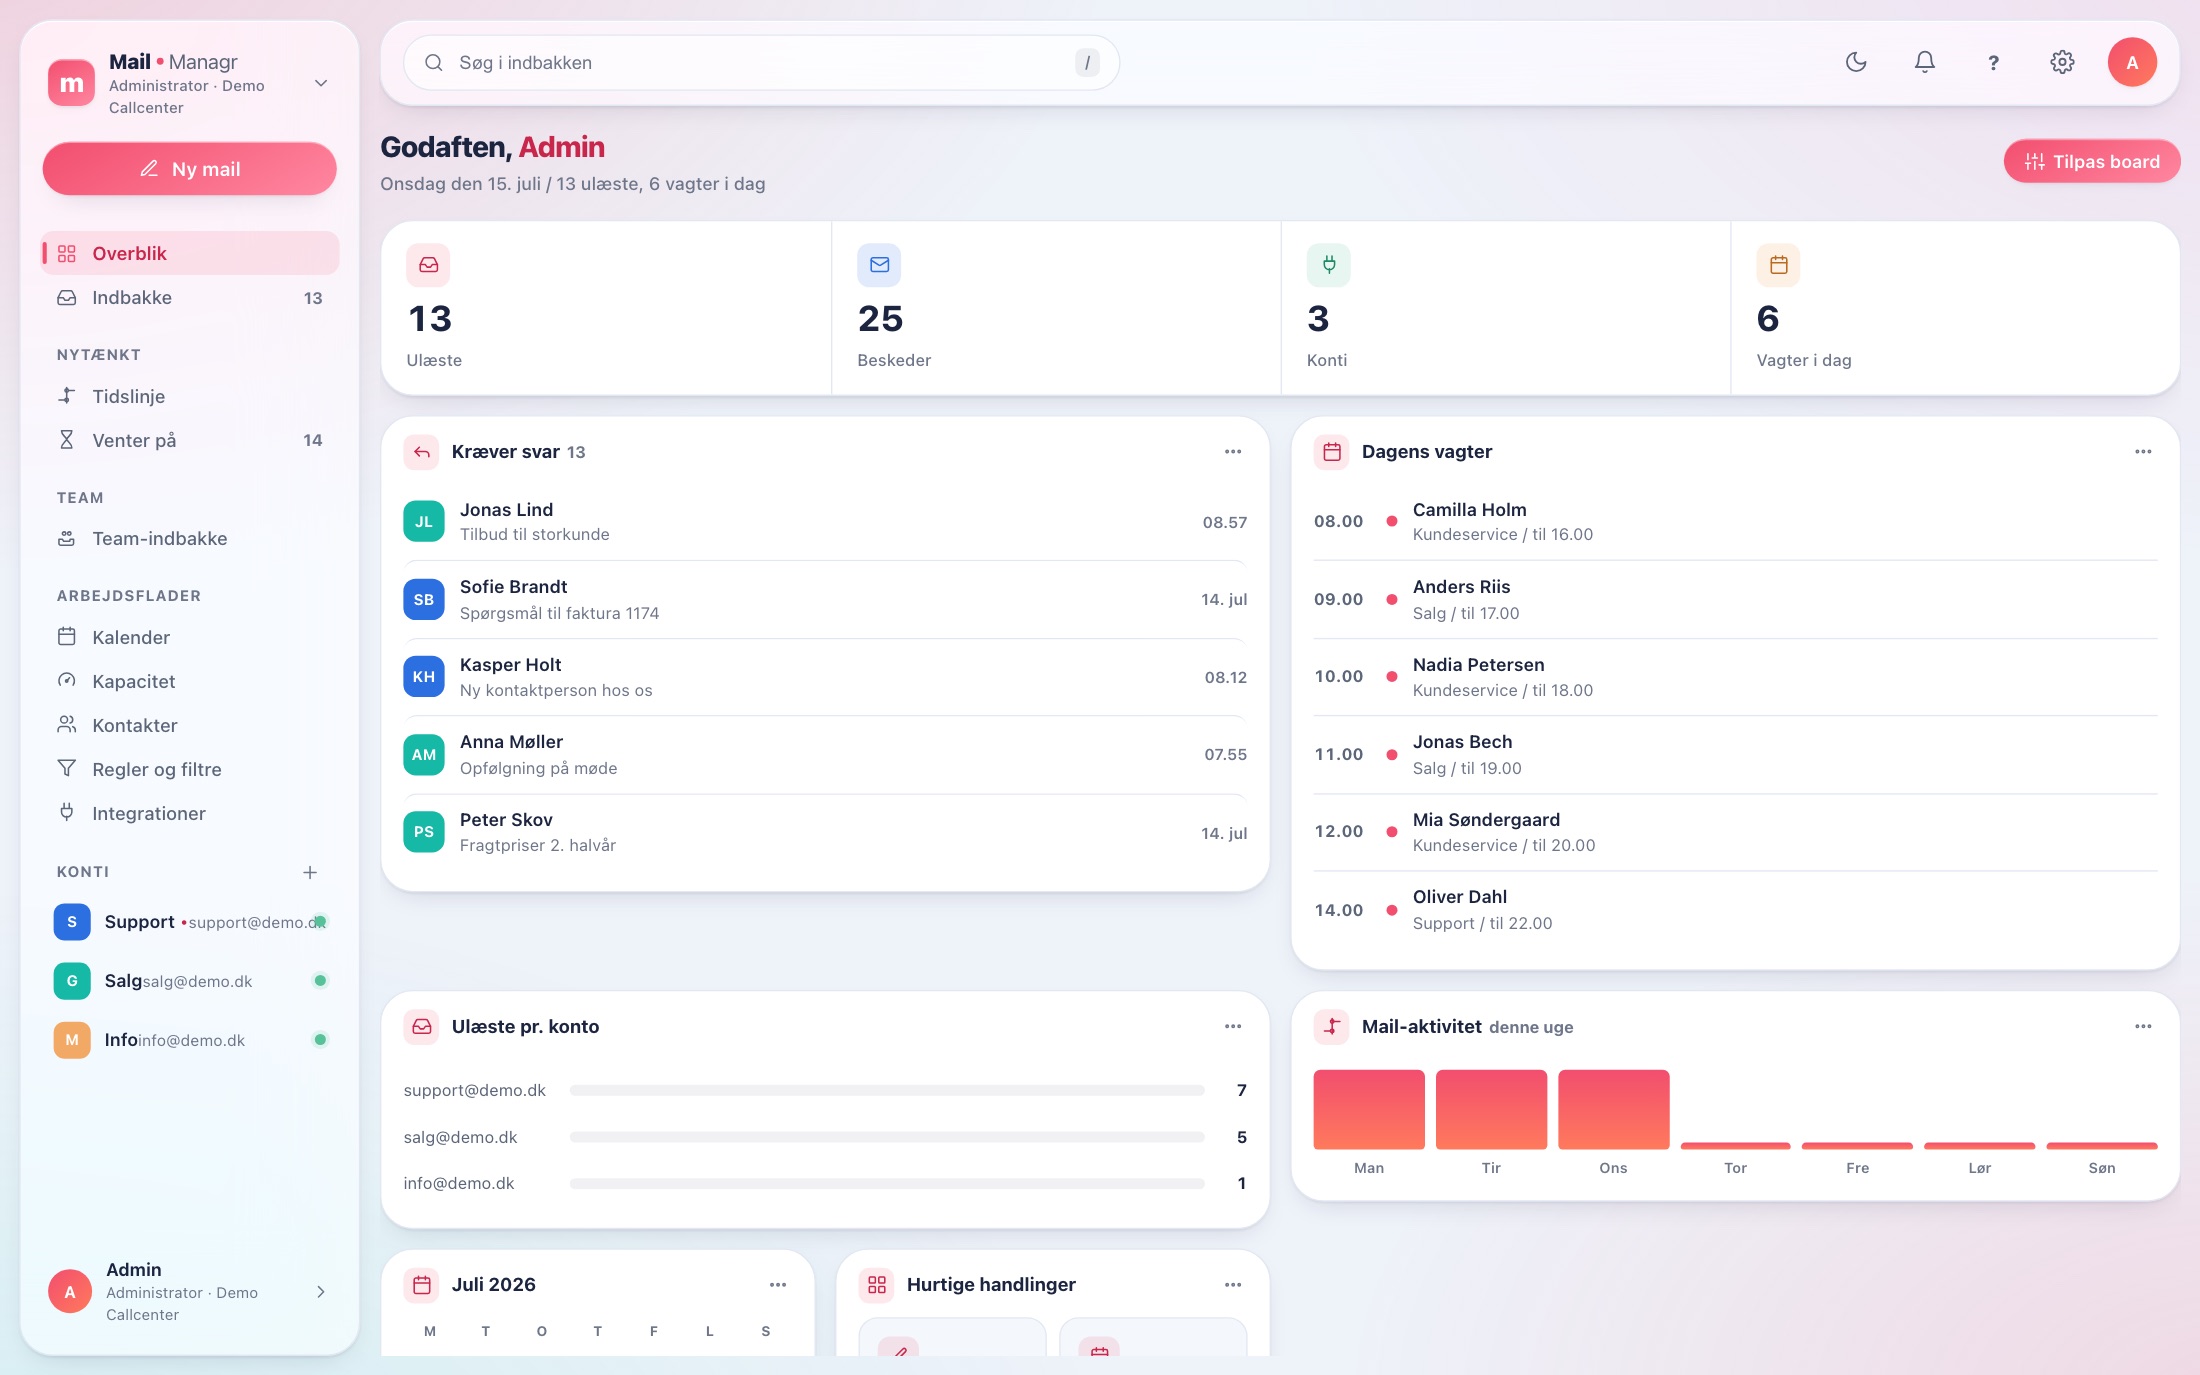
Task: Click the Konti plug stat icon
Action: (1328, 265)
